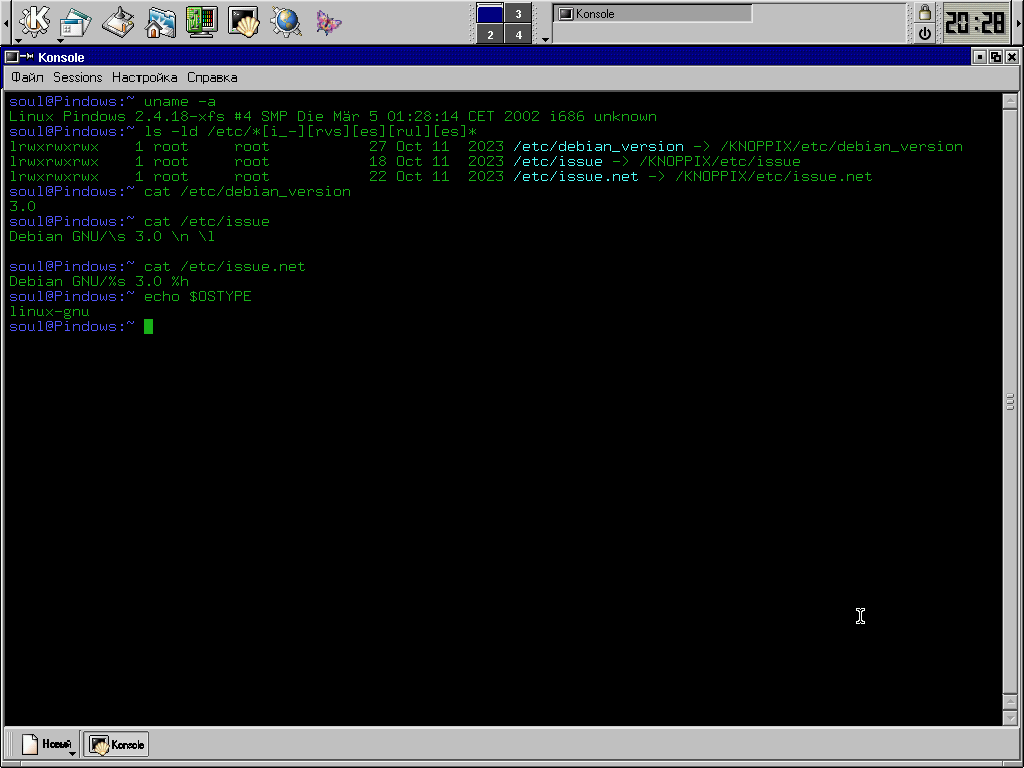
Task: Launch the system monitor panel icon
Action: (201, 22)
